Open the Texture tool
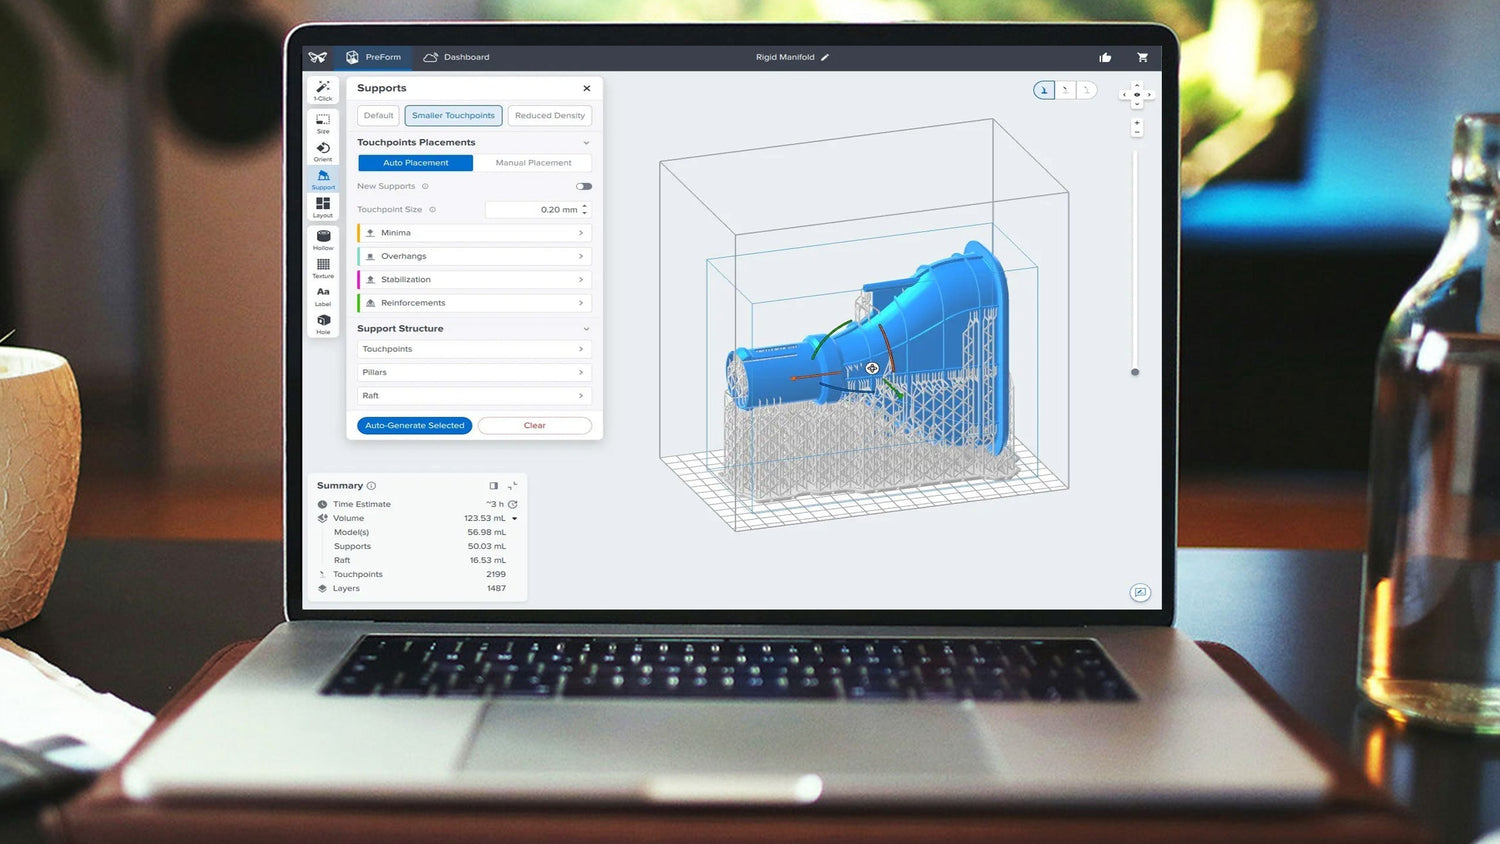 click(322, 267)
